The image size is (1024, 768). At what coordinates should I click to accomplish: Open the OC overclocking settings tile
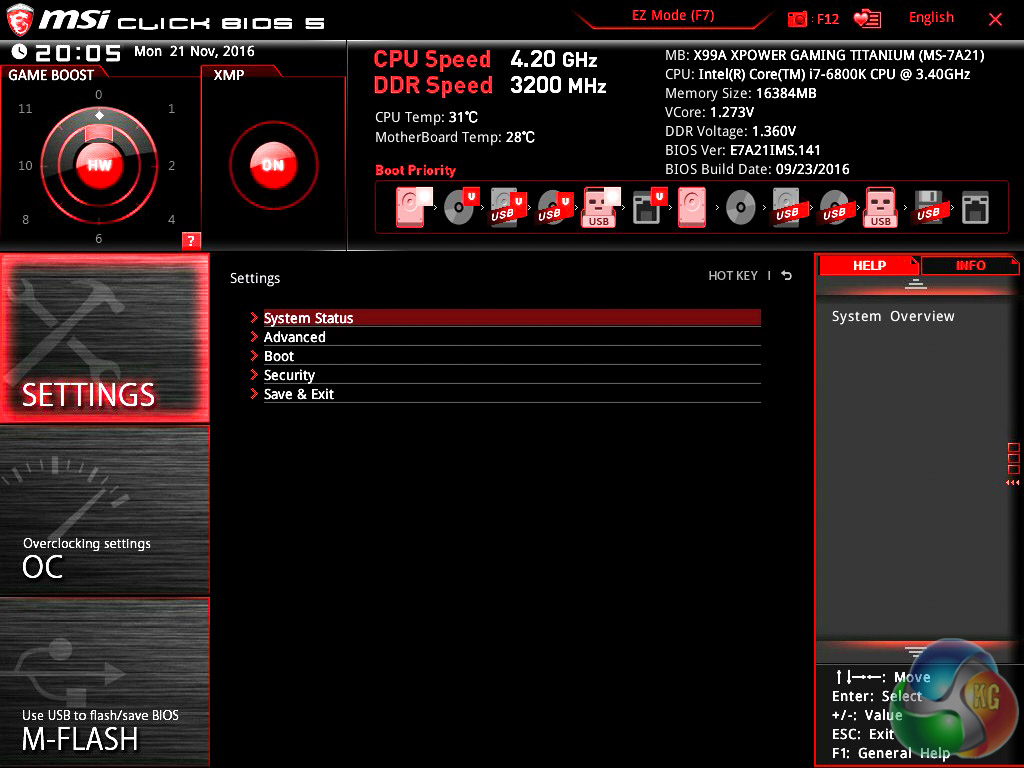coord(104,510)
